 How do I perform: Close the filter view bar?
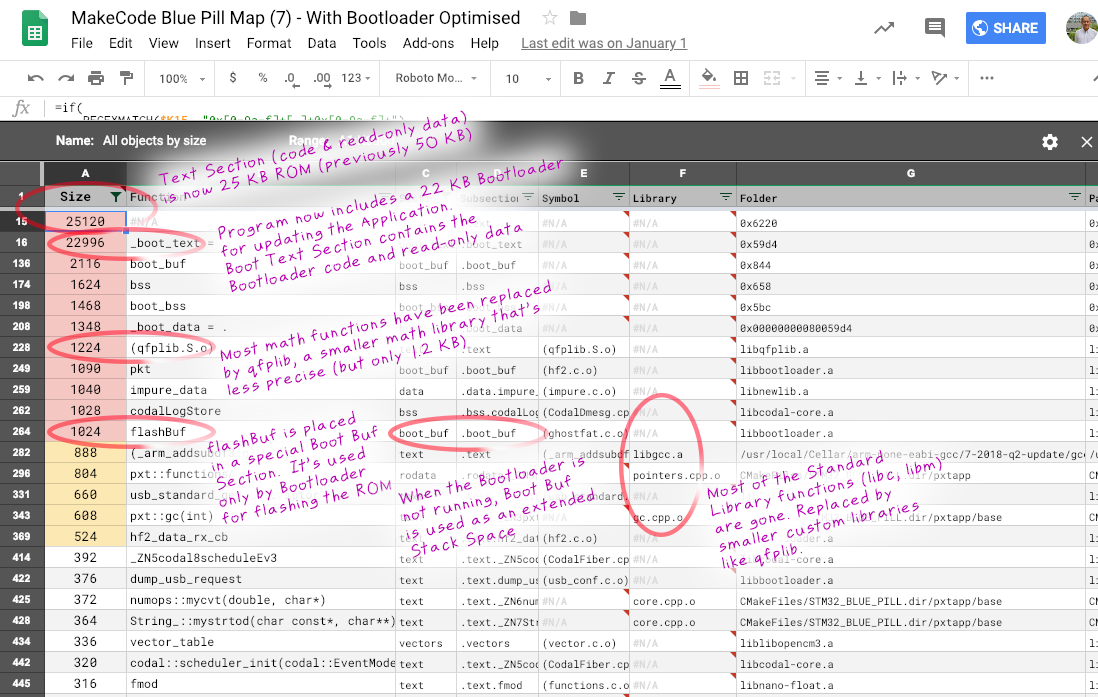[x=1087, y=142]
